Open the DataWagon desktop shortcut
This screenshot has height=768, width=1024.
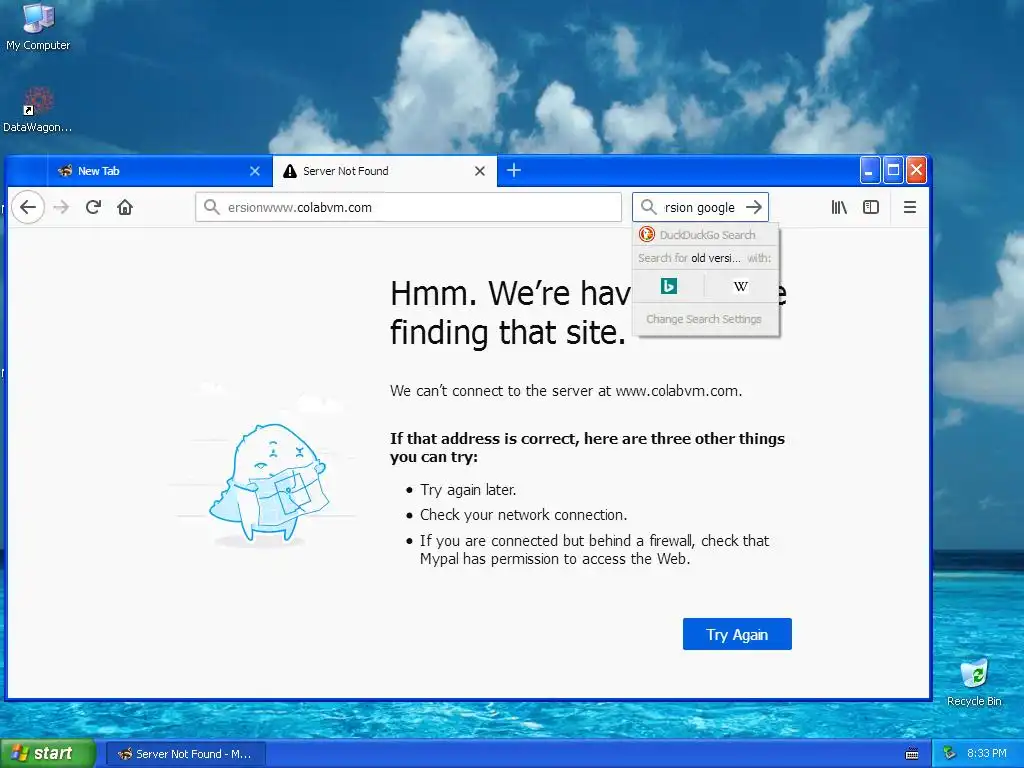coord(37,110)
